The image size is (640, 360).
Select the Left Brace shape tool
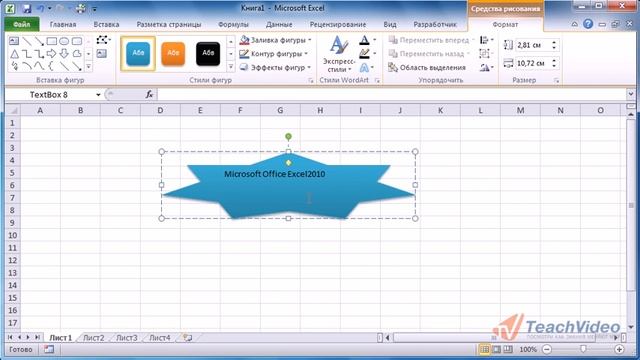coord(51,66)
